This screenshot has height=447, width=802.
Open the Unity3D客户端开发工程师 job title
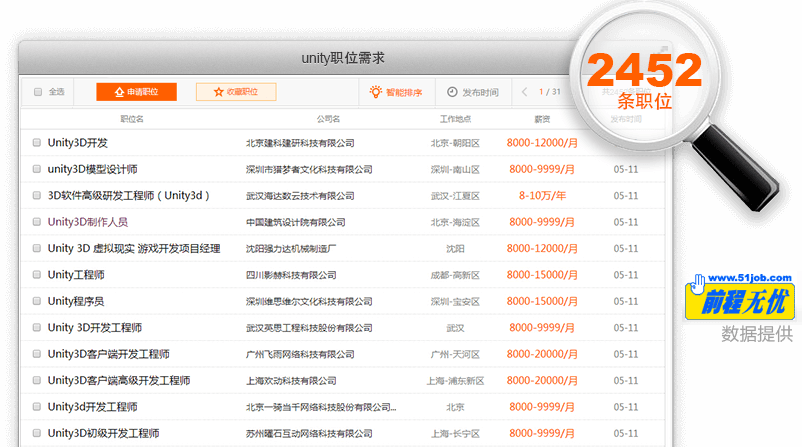(x=108, y=354)
